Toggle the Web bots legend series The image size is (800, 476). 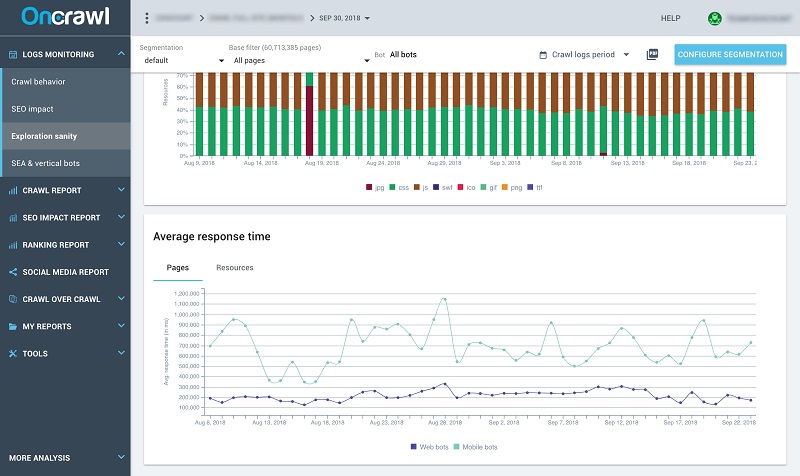(x=429, y=447)
